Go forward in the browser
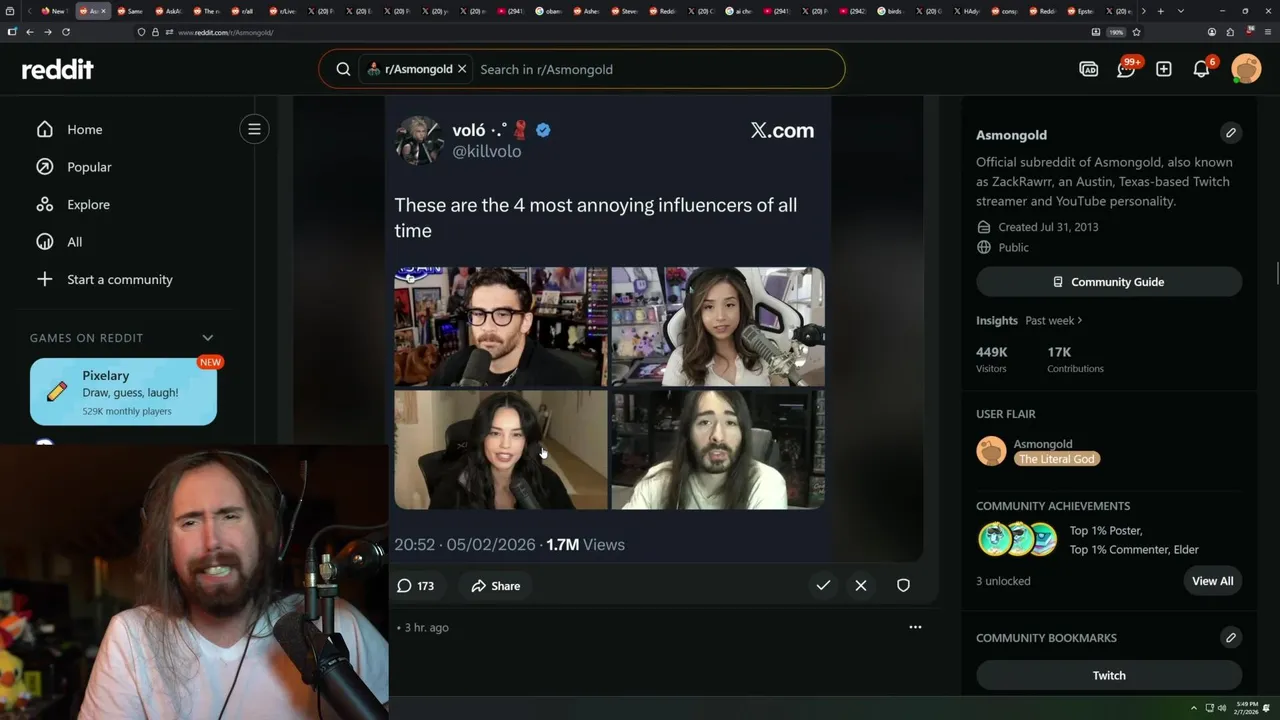The width and height of the screenshot is (1280, 720). tap(47, 32)
